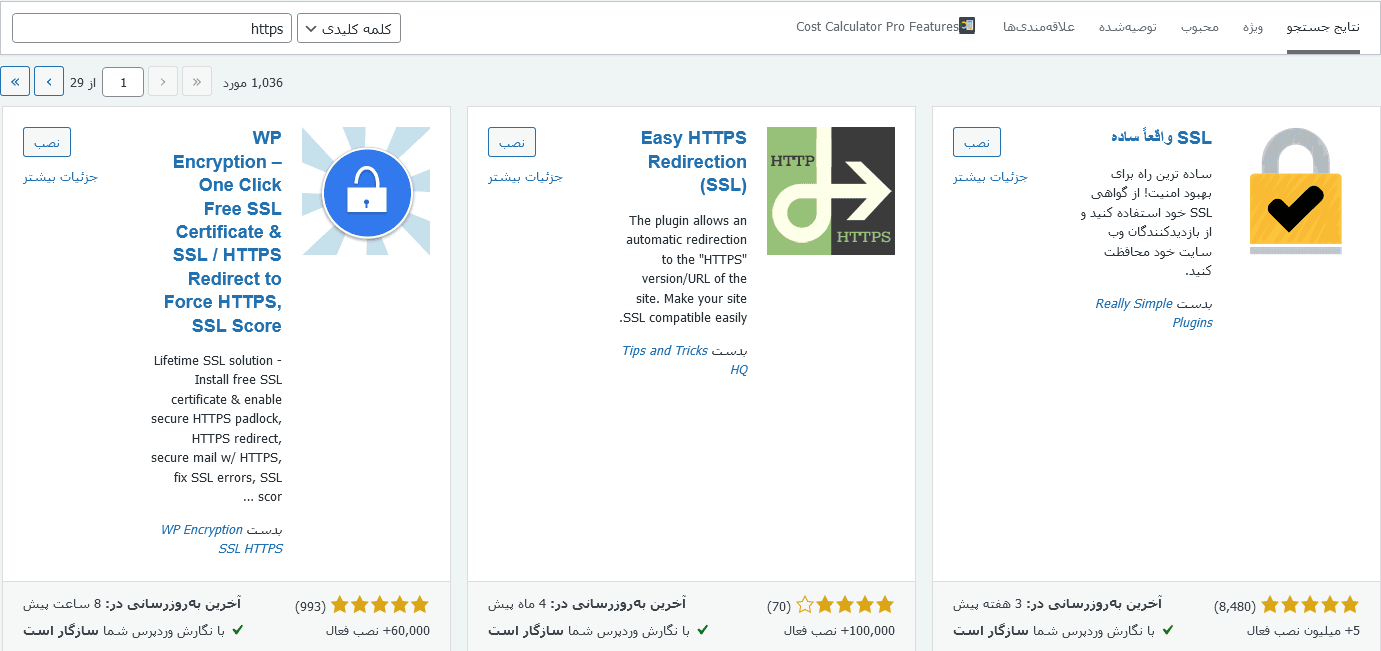Open the WP Encryption plugin title link

tap(223, 232)
